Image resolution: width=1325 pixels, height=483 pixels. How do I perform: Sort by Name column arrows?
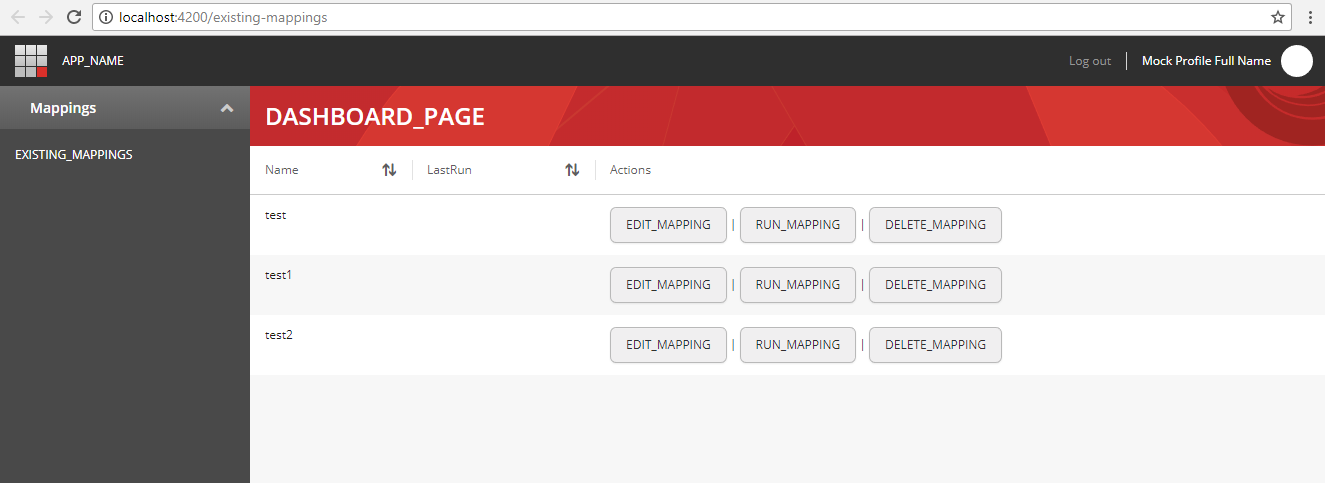click(390, 170)
